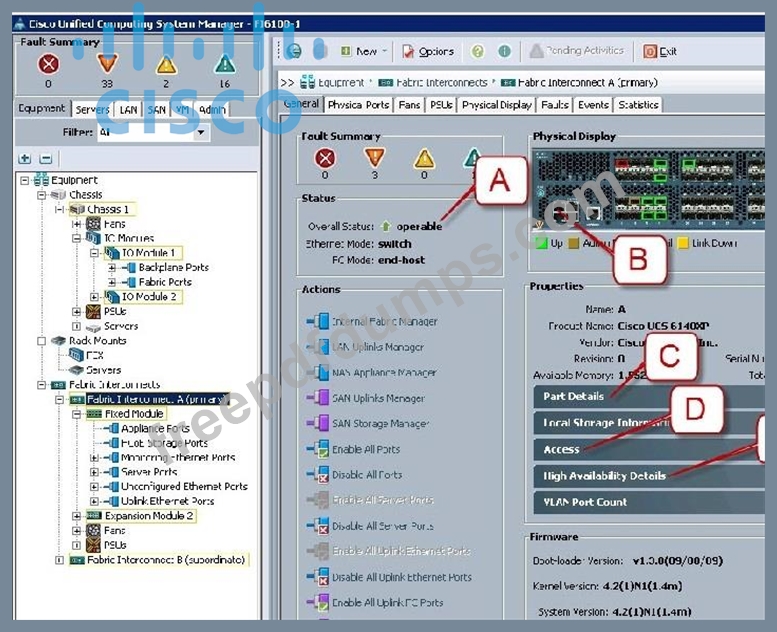Expand the Access section
This screenshot has width=777, height=632.
649,450
